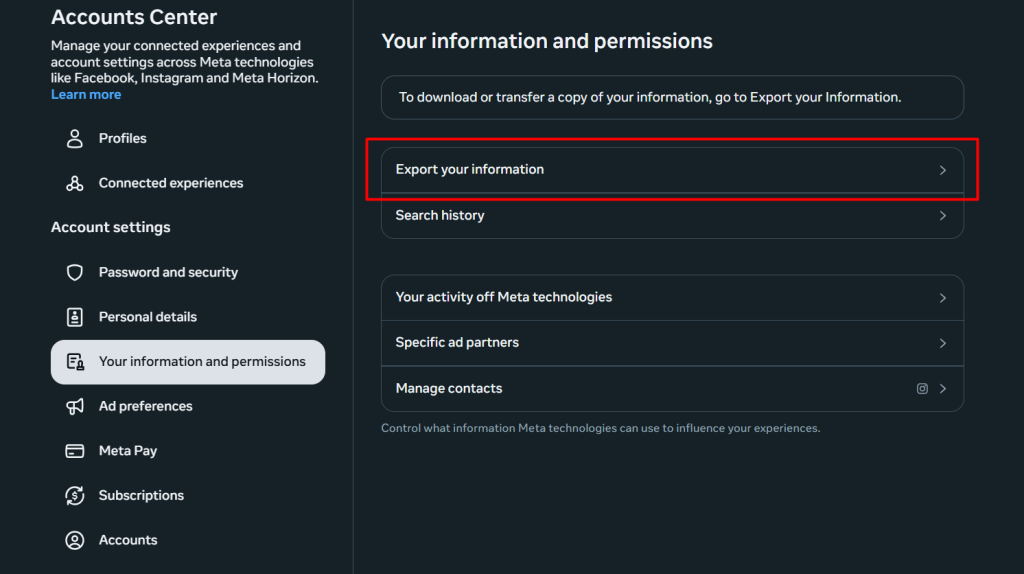Screen dimensions: 1024x574
Task: Click the Instagram icon beside Manage contacts
Action: click(922, 389)
